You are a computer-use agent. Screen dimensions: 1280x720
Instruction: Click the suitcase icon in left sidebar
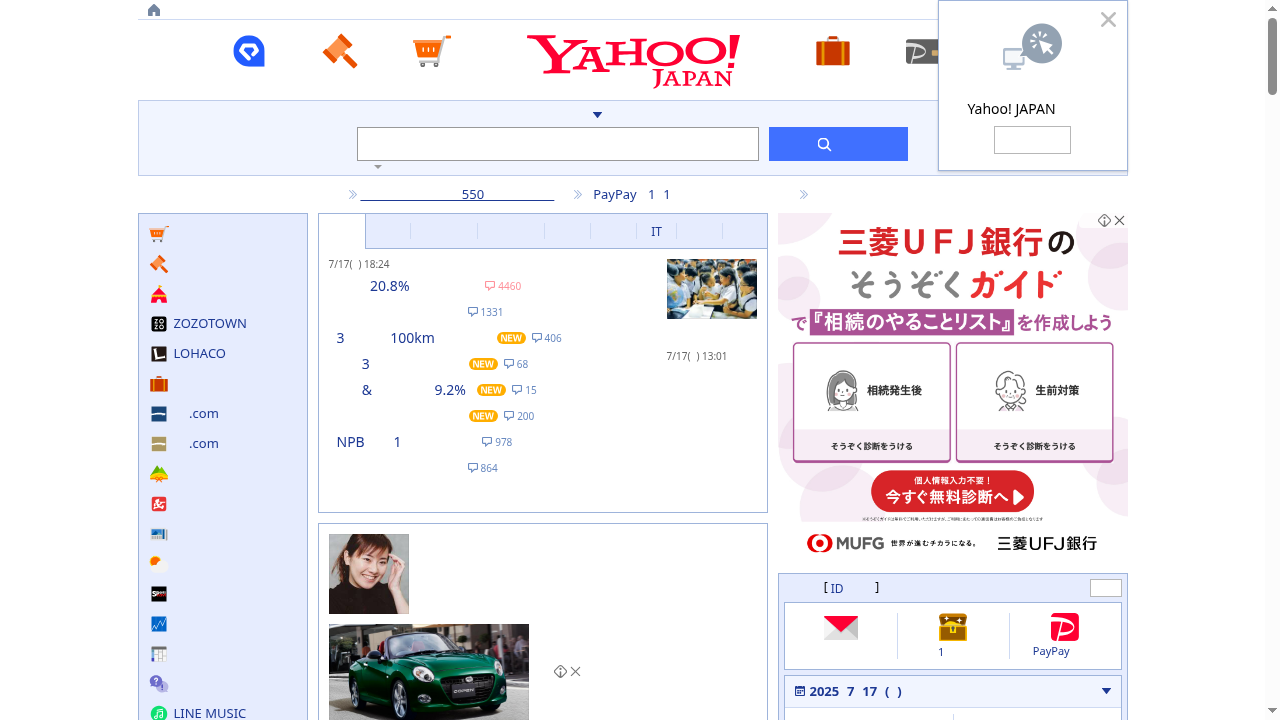[x=159, y=384]
